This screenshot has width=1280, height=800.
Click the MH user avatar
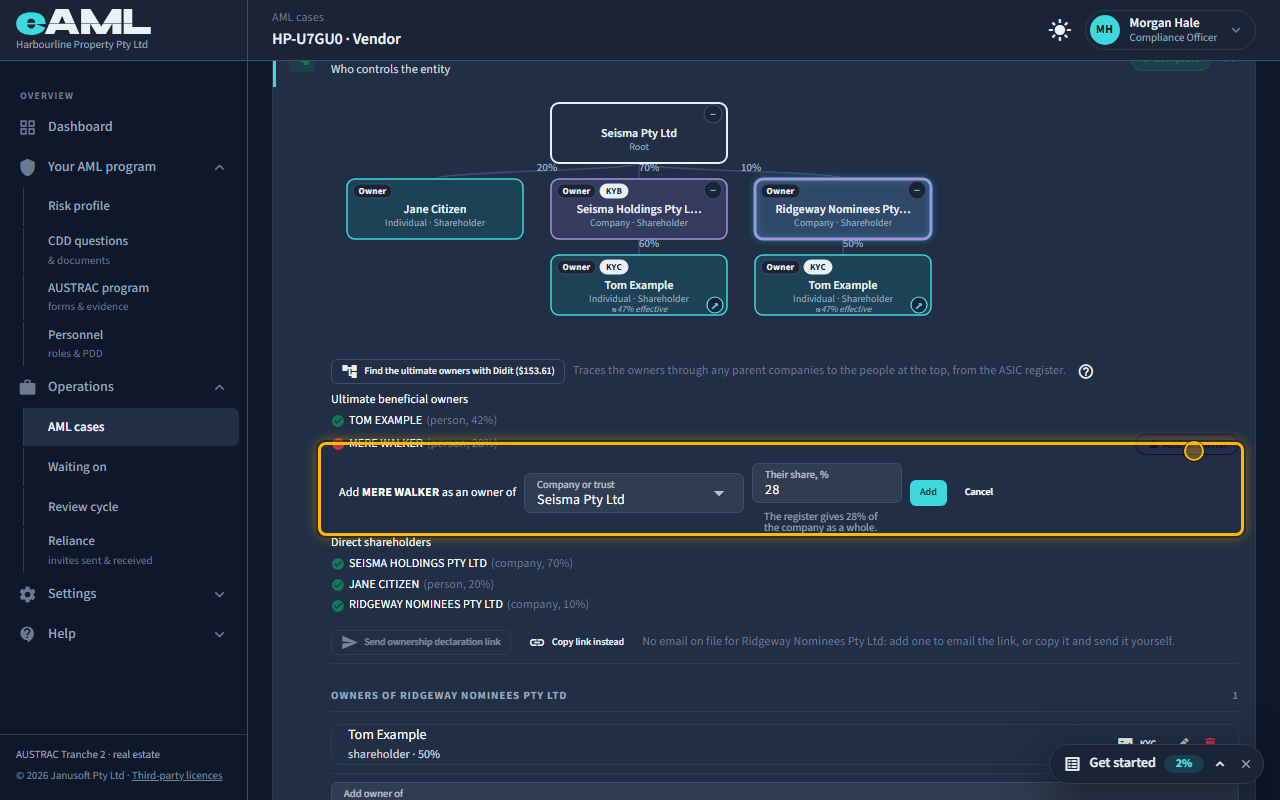click(1104, 30)
